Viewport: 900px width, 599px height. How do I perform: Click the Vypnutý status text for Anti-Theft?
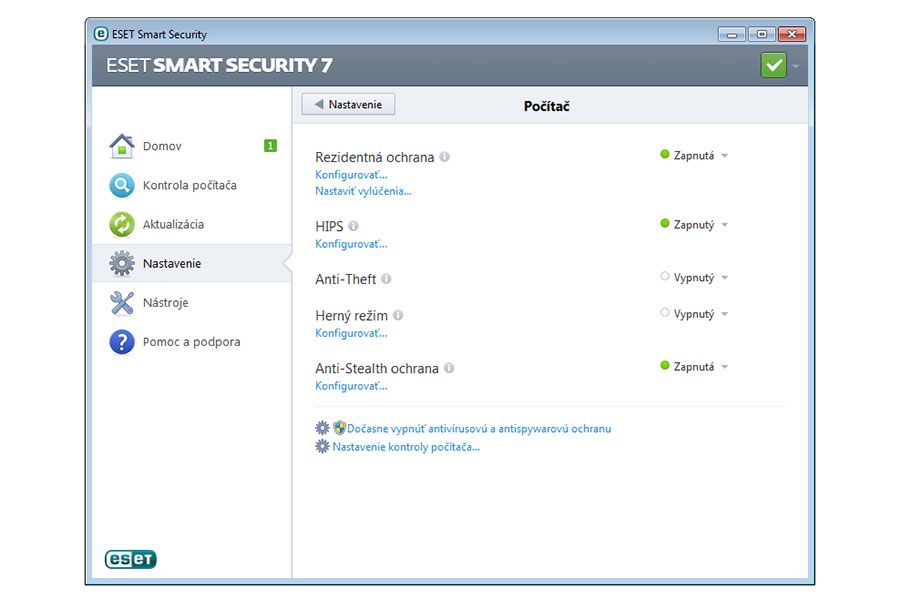click(694, 278)
